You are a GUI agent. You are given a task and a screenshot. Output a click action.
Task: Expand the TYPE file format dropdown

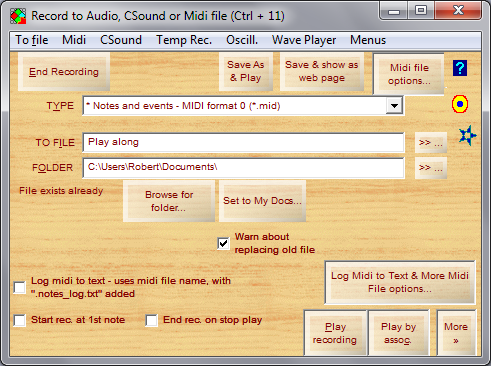[394, 106]
